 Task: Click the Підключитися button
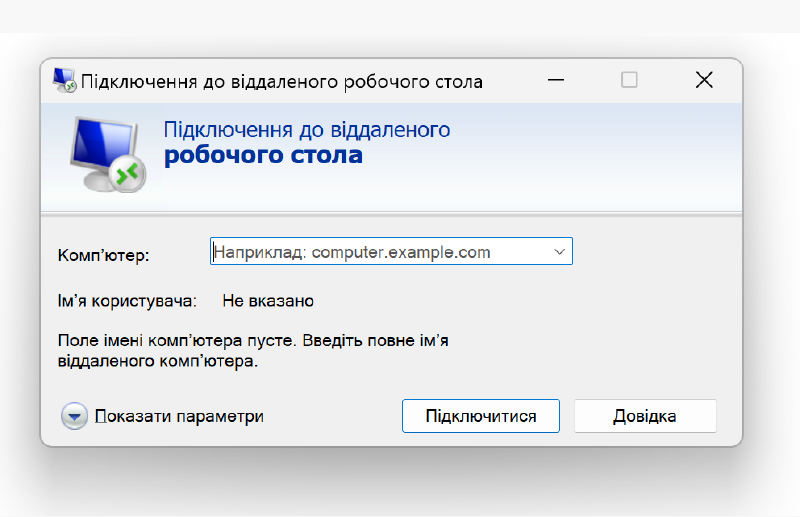(481, 416)
